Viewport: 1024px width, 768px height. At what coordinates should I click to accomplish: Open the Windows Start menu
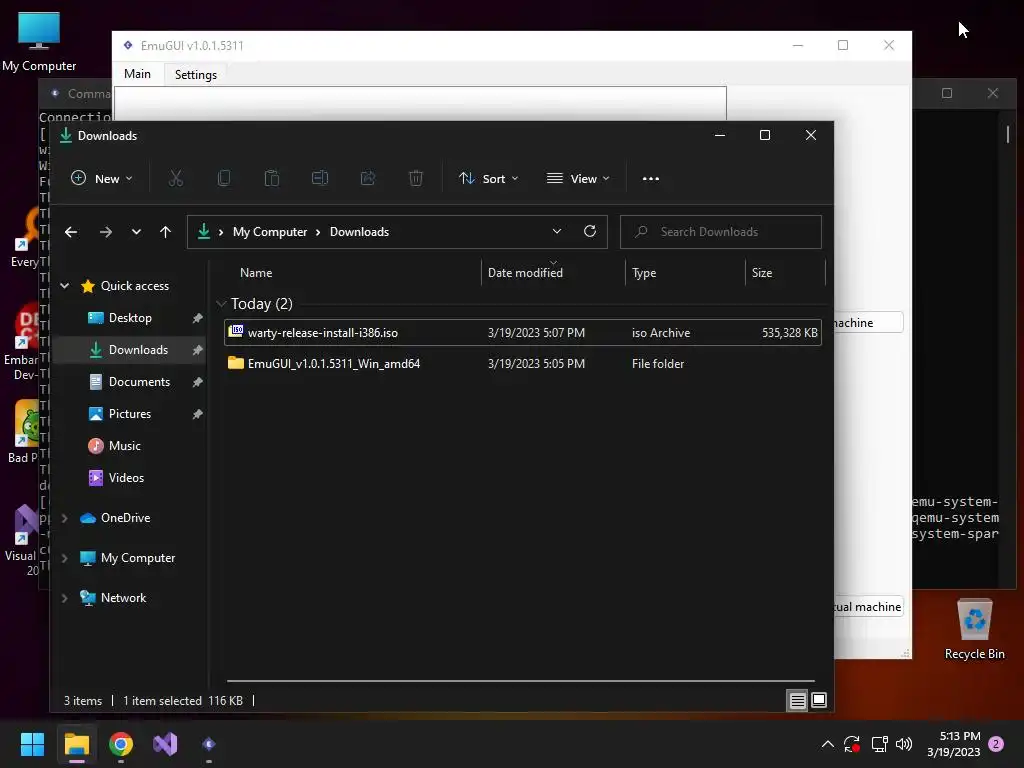pyautogui.click(x=33, y=744)
